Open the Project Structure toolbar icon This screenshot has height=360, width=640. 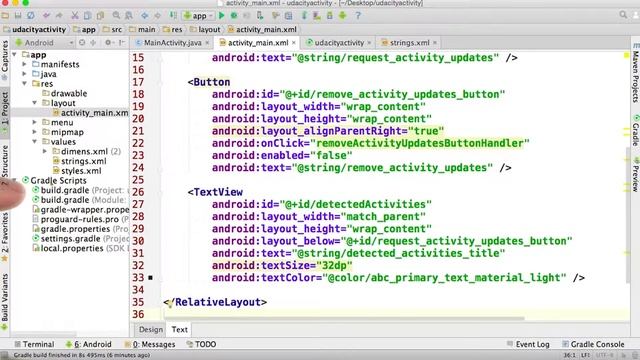(289, 16)
